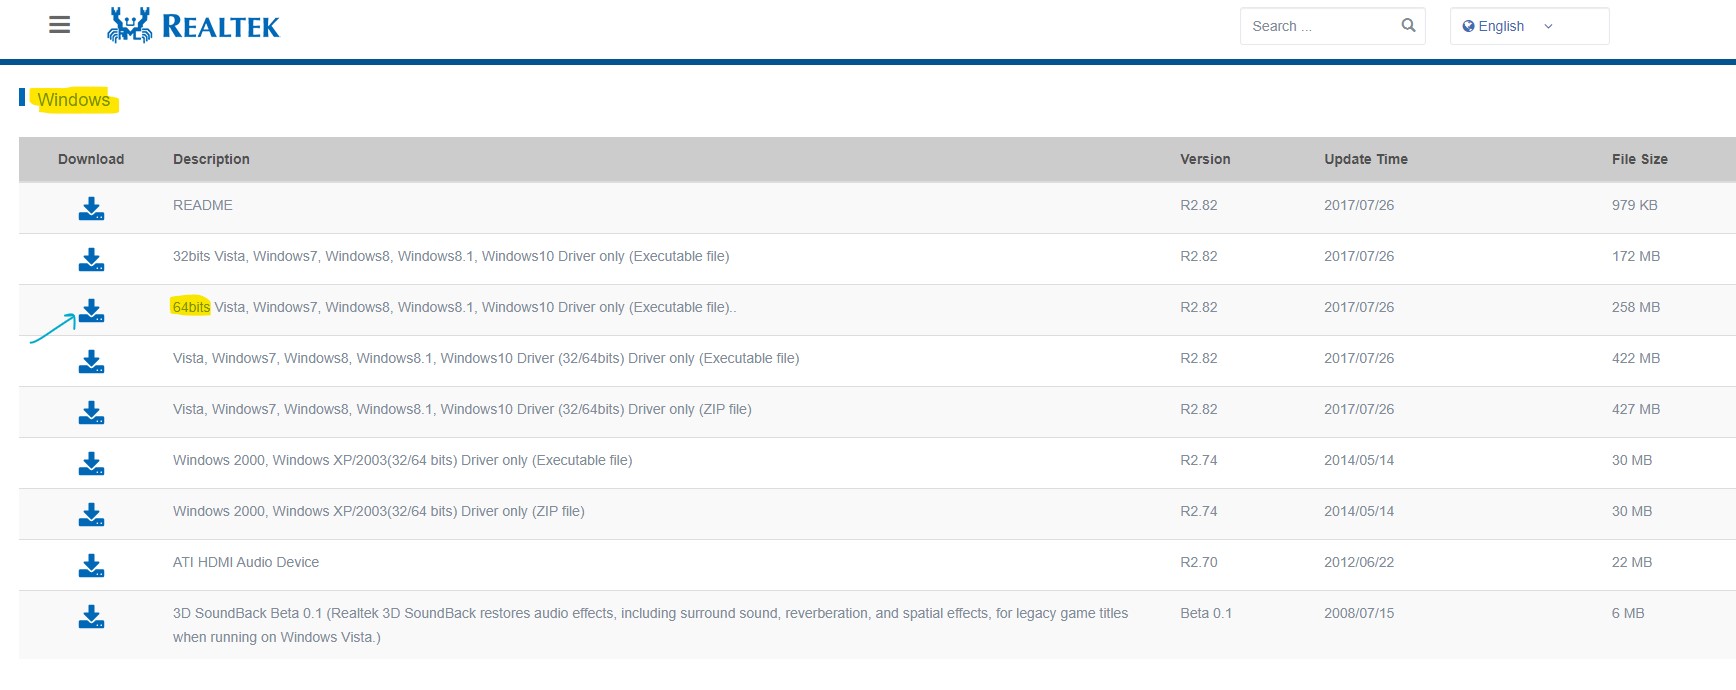Select the 64bits Vista driver description
Screen dimensions: 1736x690
click(x=454, y=307)
